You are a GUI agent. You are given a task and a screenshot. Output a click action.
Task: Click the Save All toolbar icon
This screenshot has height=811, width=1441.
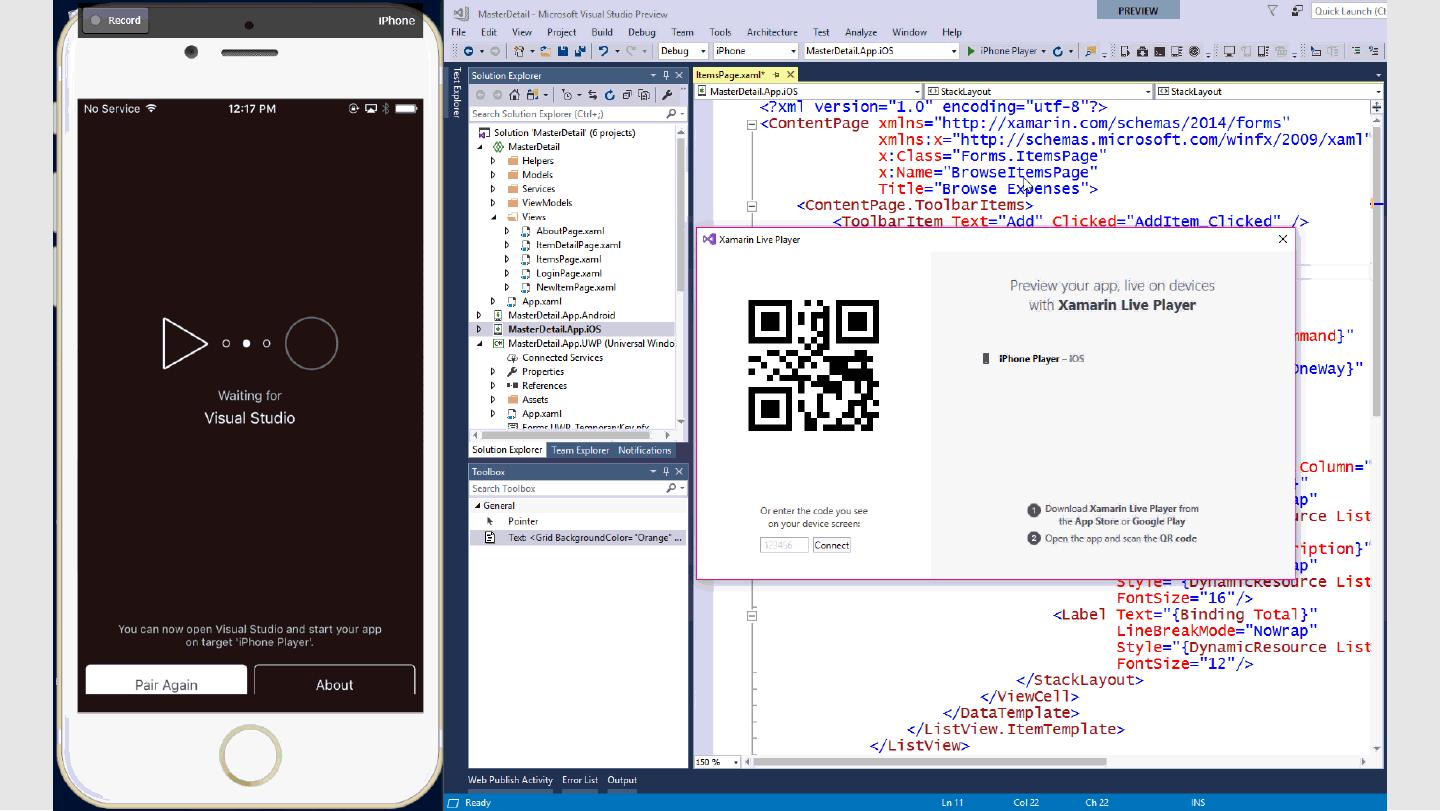click(x=579, y=51)
